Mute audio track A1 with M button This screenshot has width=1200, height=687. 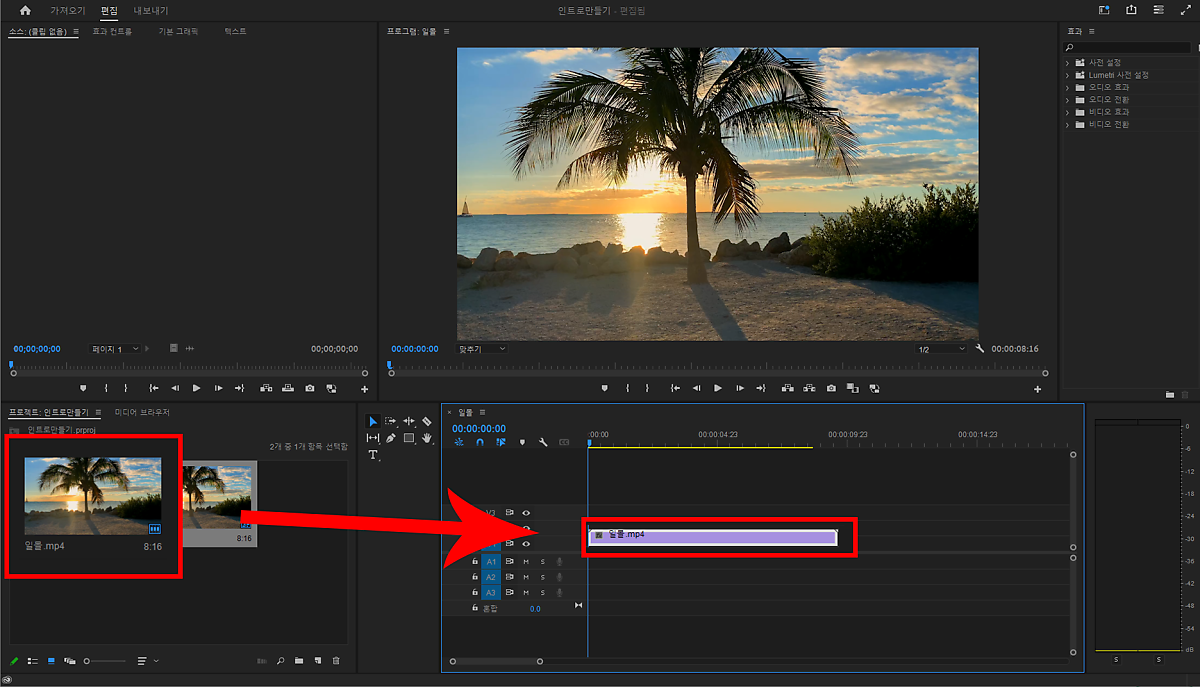click(x=526, y=562)
